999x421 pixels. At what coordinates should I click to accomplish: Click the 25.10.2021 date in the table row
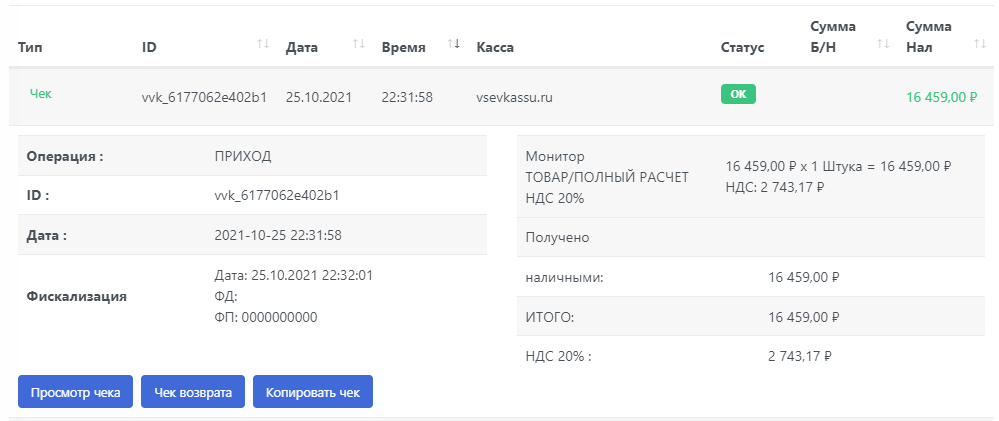point(318,97)
